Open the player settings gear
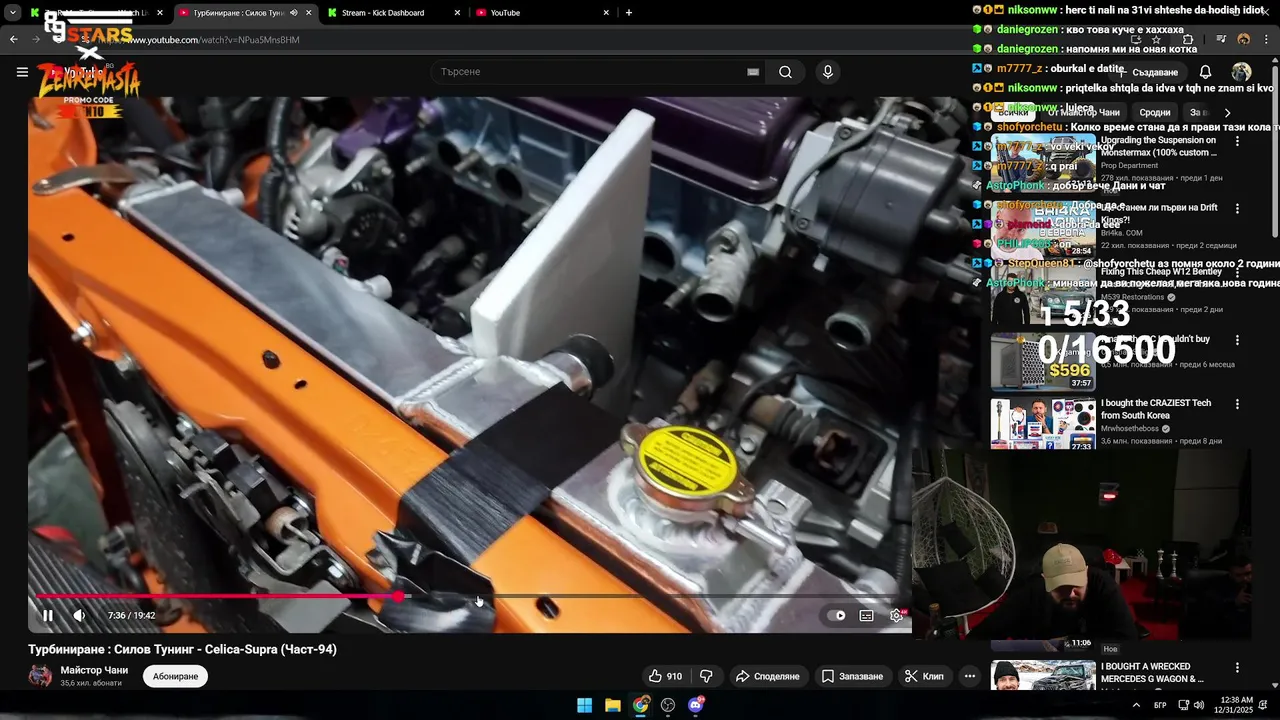The image size is (1280, 720). point(896,615)
